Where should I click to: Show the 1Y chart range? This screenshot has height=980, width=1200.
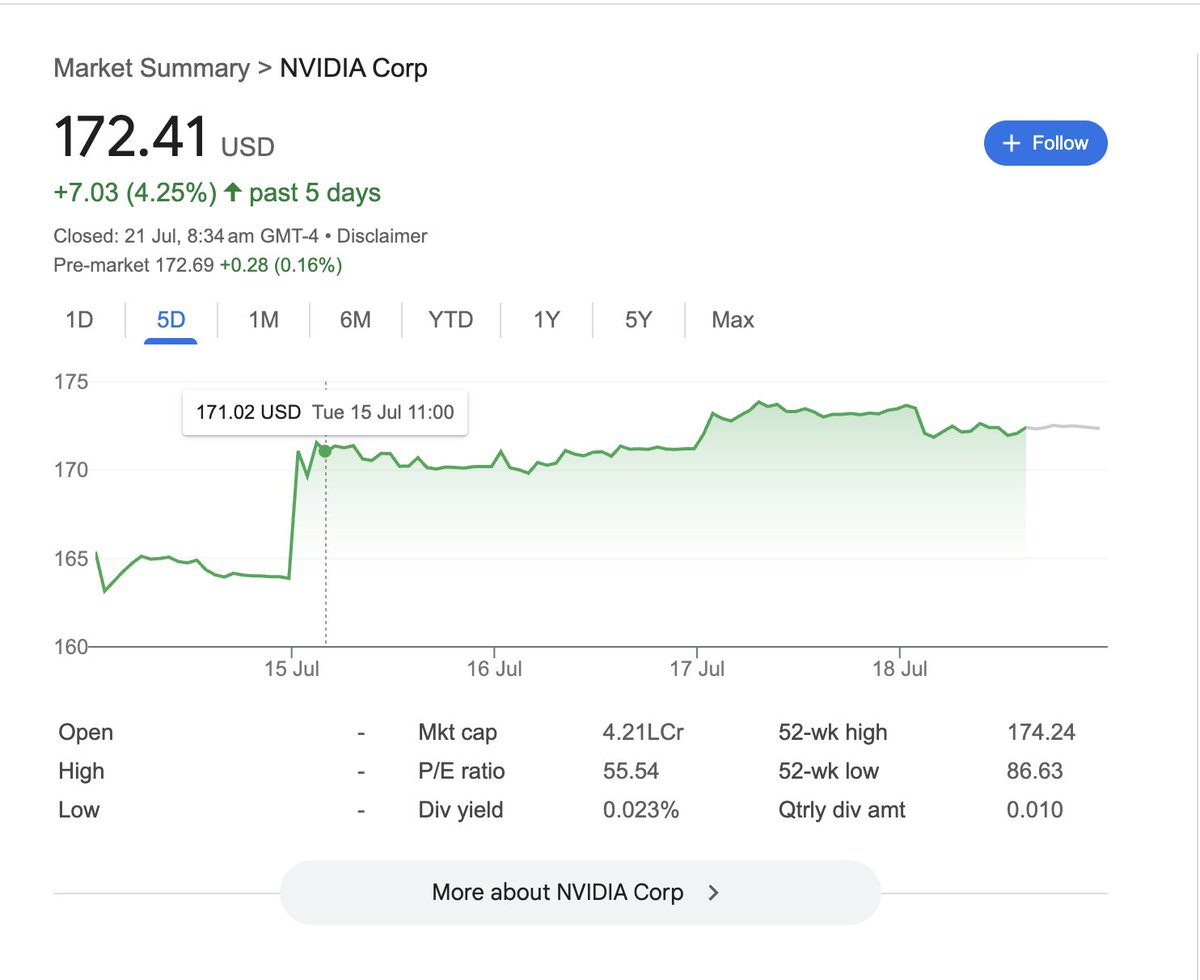(x=546, y=320)
